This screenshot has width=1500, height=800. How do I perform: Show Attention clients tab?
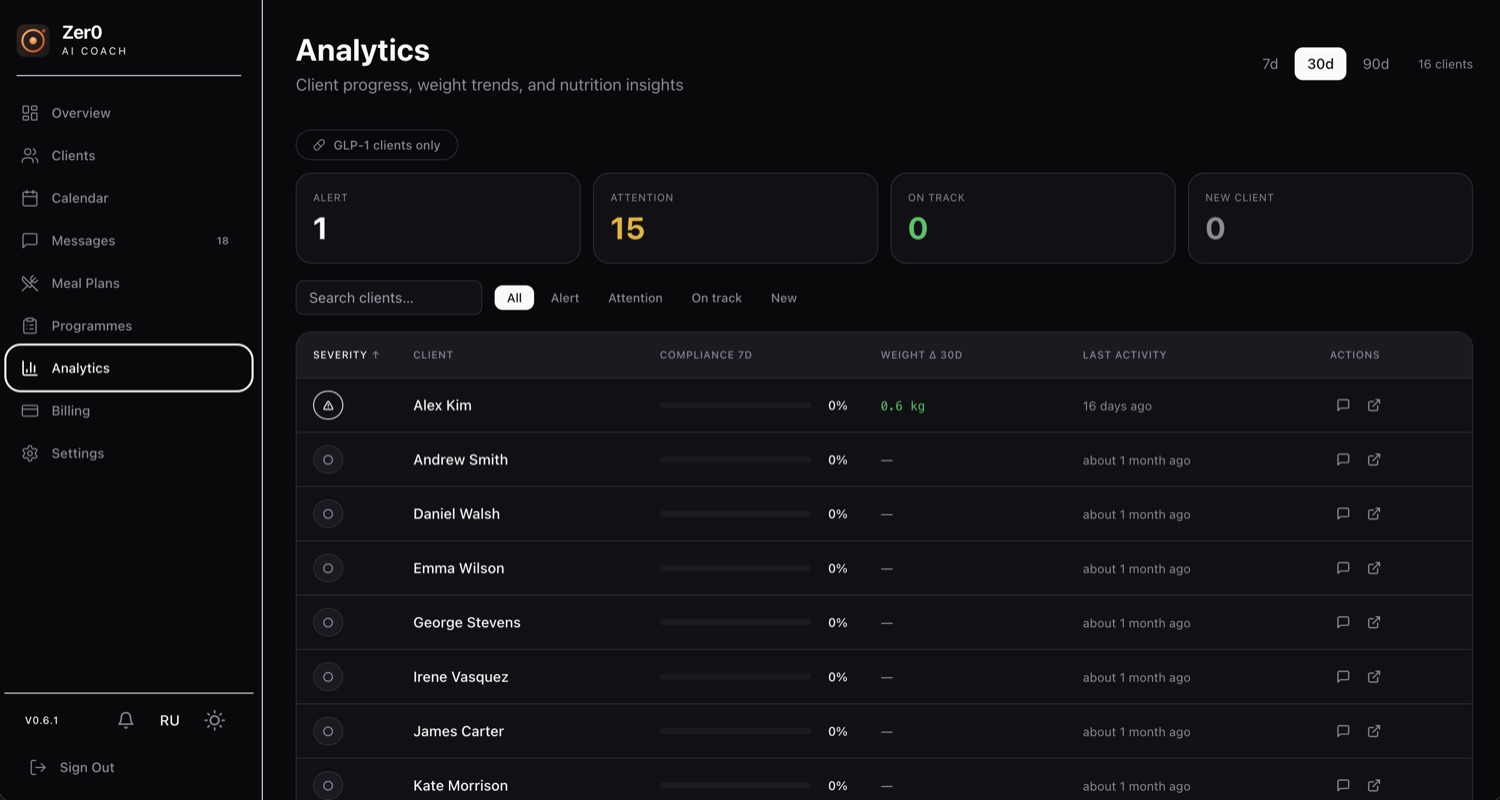pos(635,298)
